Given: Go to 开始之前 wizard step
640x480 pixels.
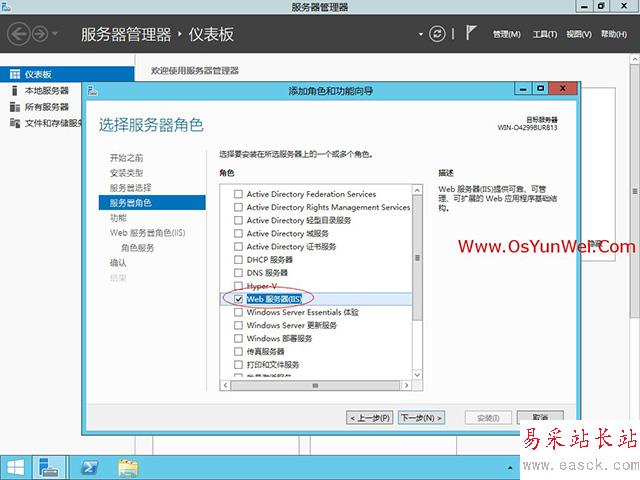Looking at the screenshot, I should click(127, 158).
